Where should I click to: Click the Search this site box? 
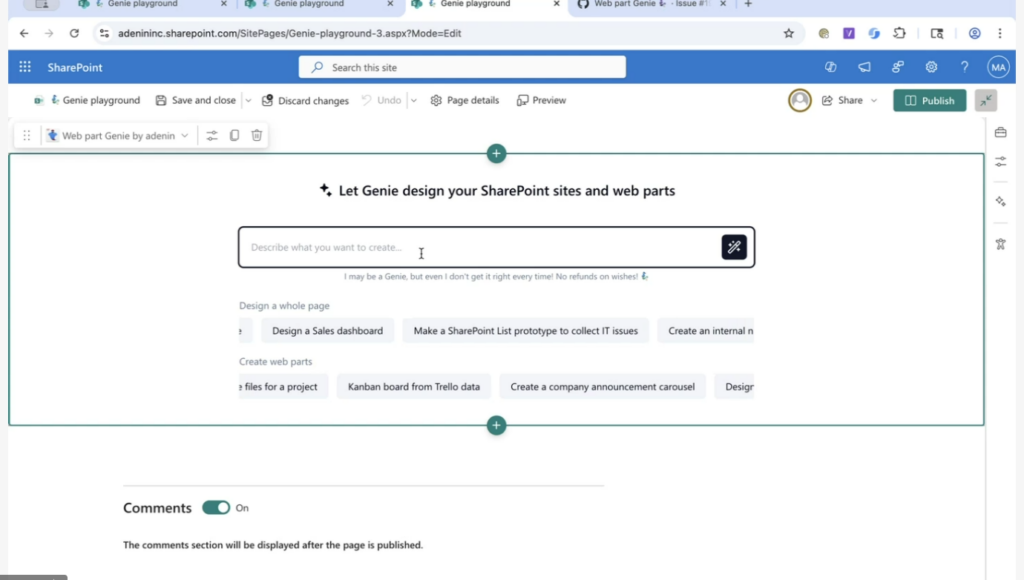[462, 67]
